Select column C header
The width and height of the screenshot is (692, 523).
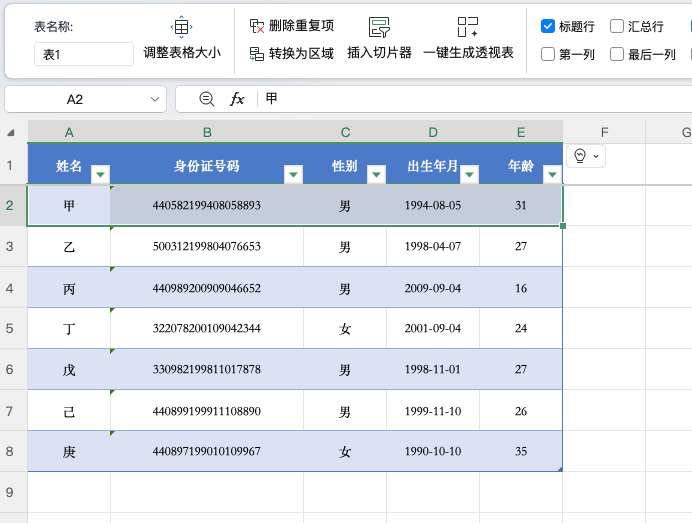pyautogui.click(x=345, y=132)
